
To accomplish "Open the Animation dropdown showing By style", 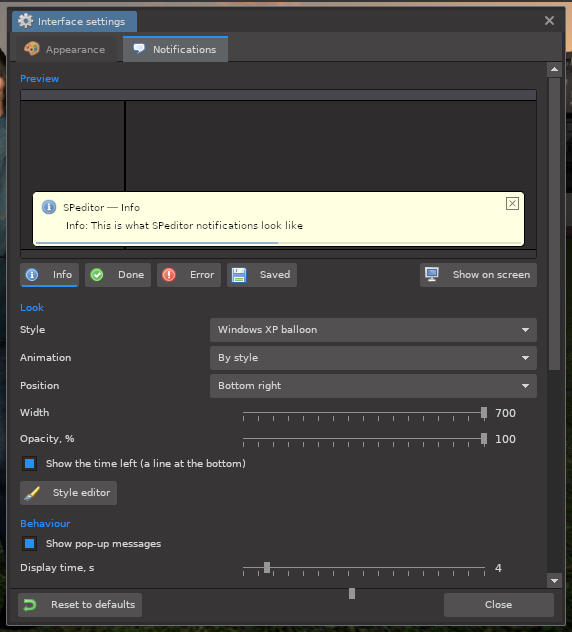I will (x=373, y=358).
